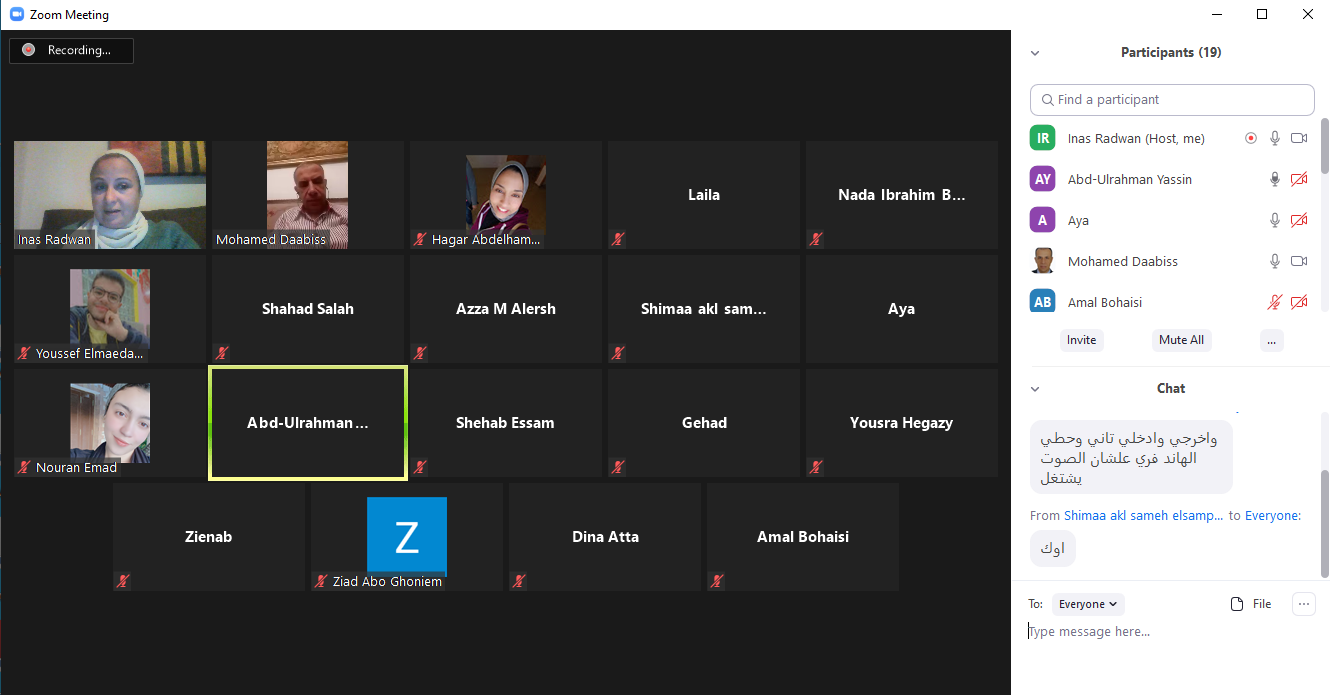Click the Everyone link in the chat message header
This screenshot has width=1330, height=695.
(x=1271, y=516)
